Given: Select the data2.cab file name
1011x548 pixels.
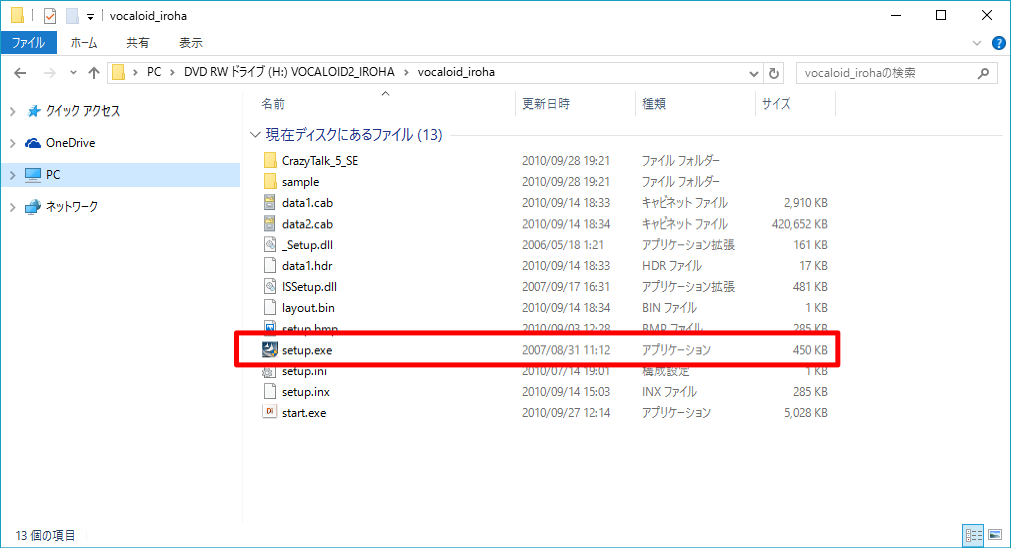Looking at the screenshot, I should click(307, 224).
